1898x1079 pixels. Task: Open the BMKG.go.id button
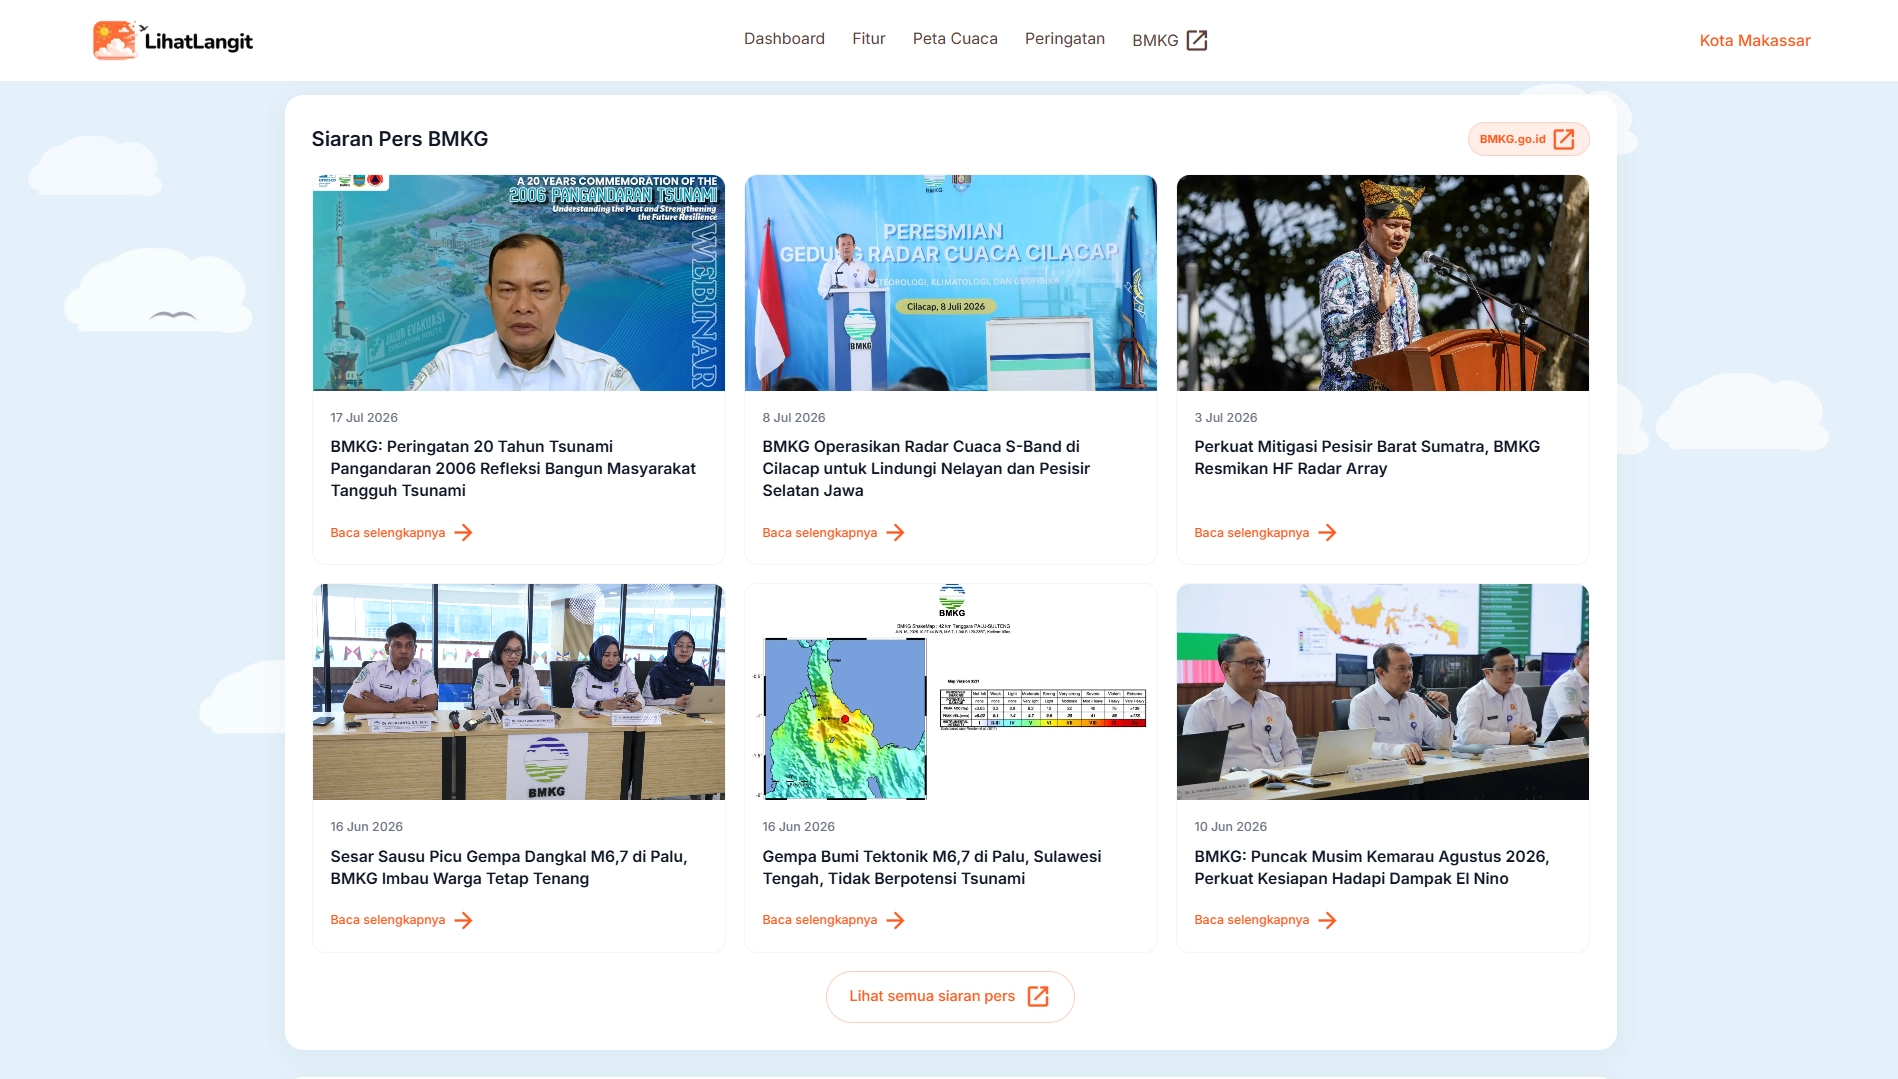point(1528,139)
